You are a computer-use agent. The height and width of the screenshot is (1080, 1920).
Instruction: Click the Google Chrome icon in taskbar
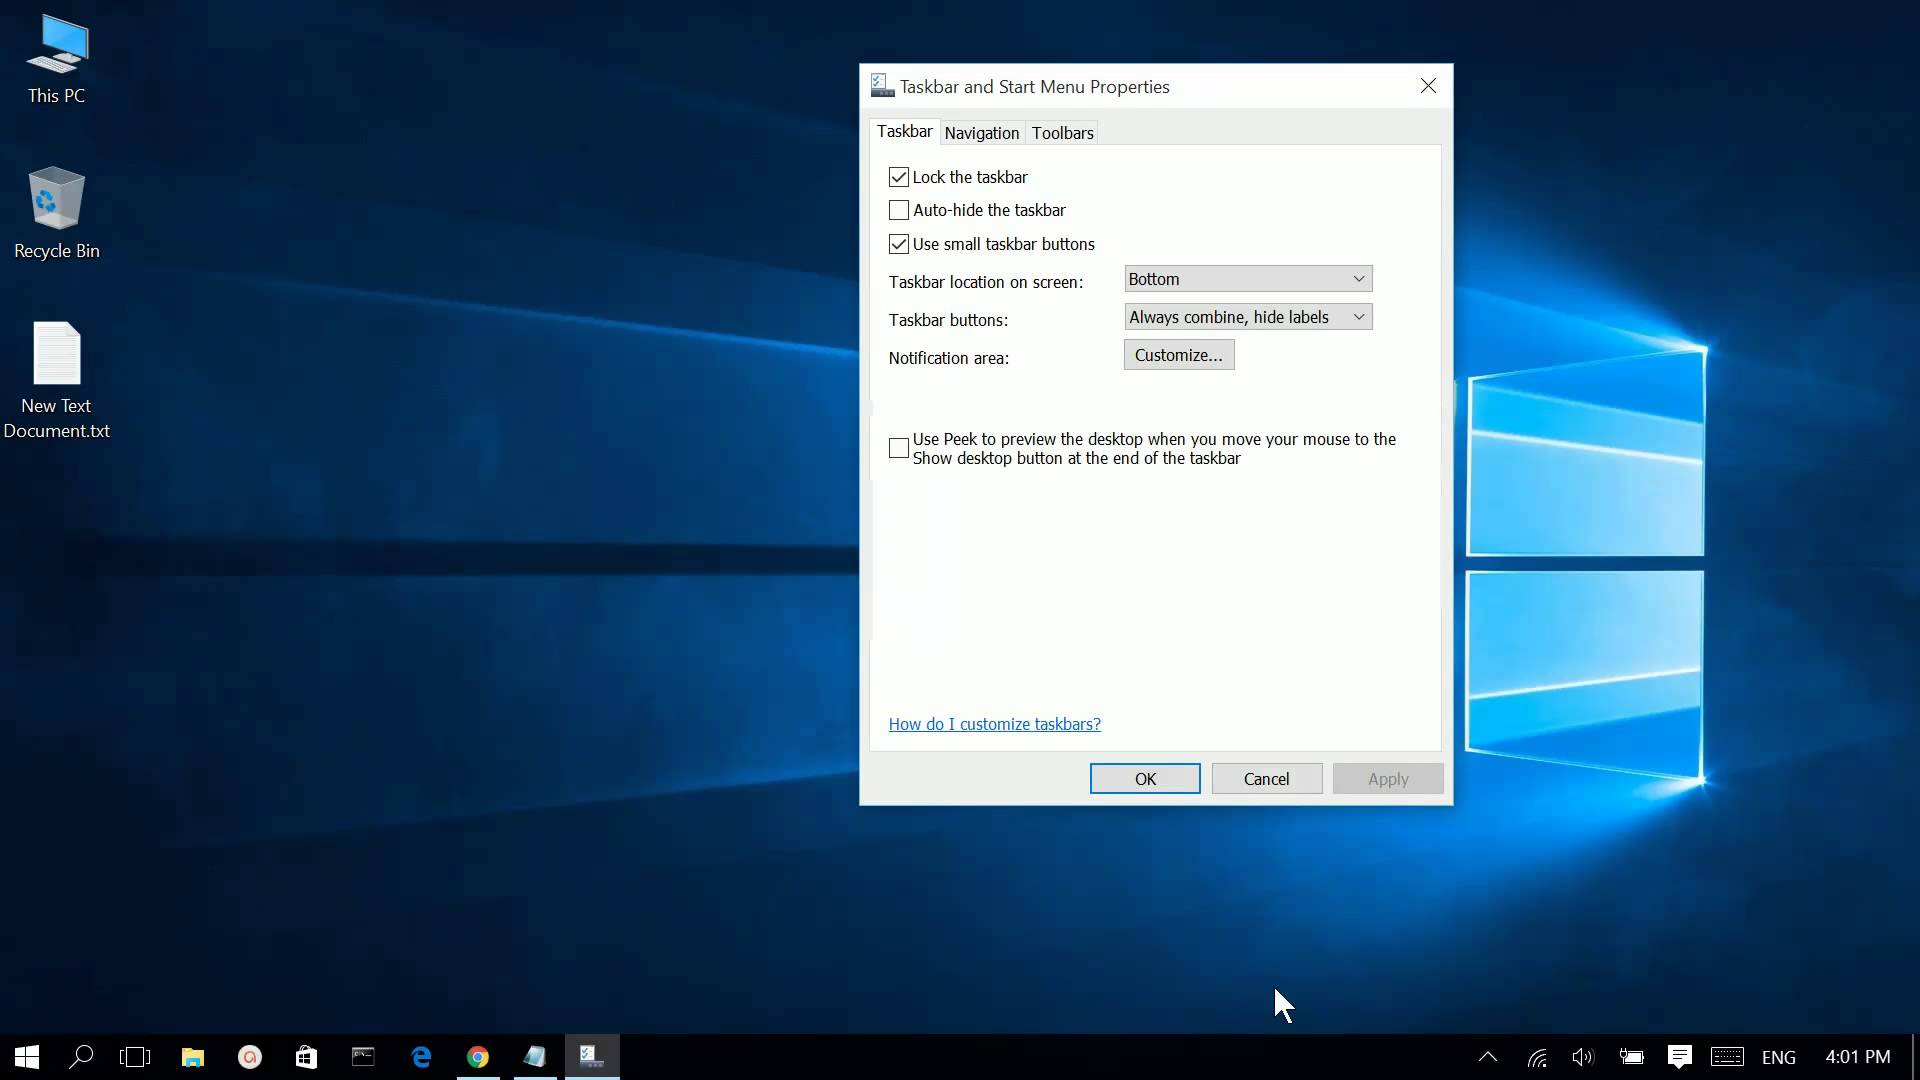tap(477, 1055)
